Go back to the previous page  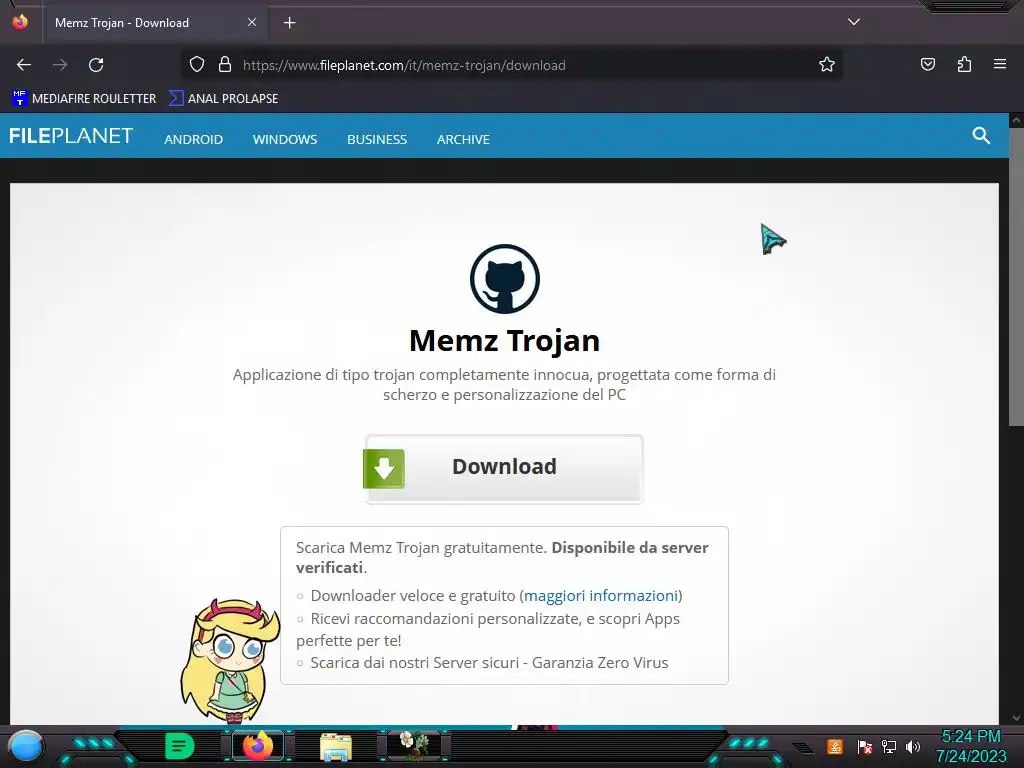24,65
